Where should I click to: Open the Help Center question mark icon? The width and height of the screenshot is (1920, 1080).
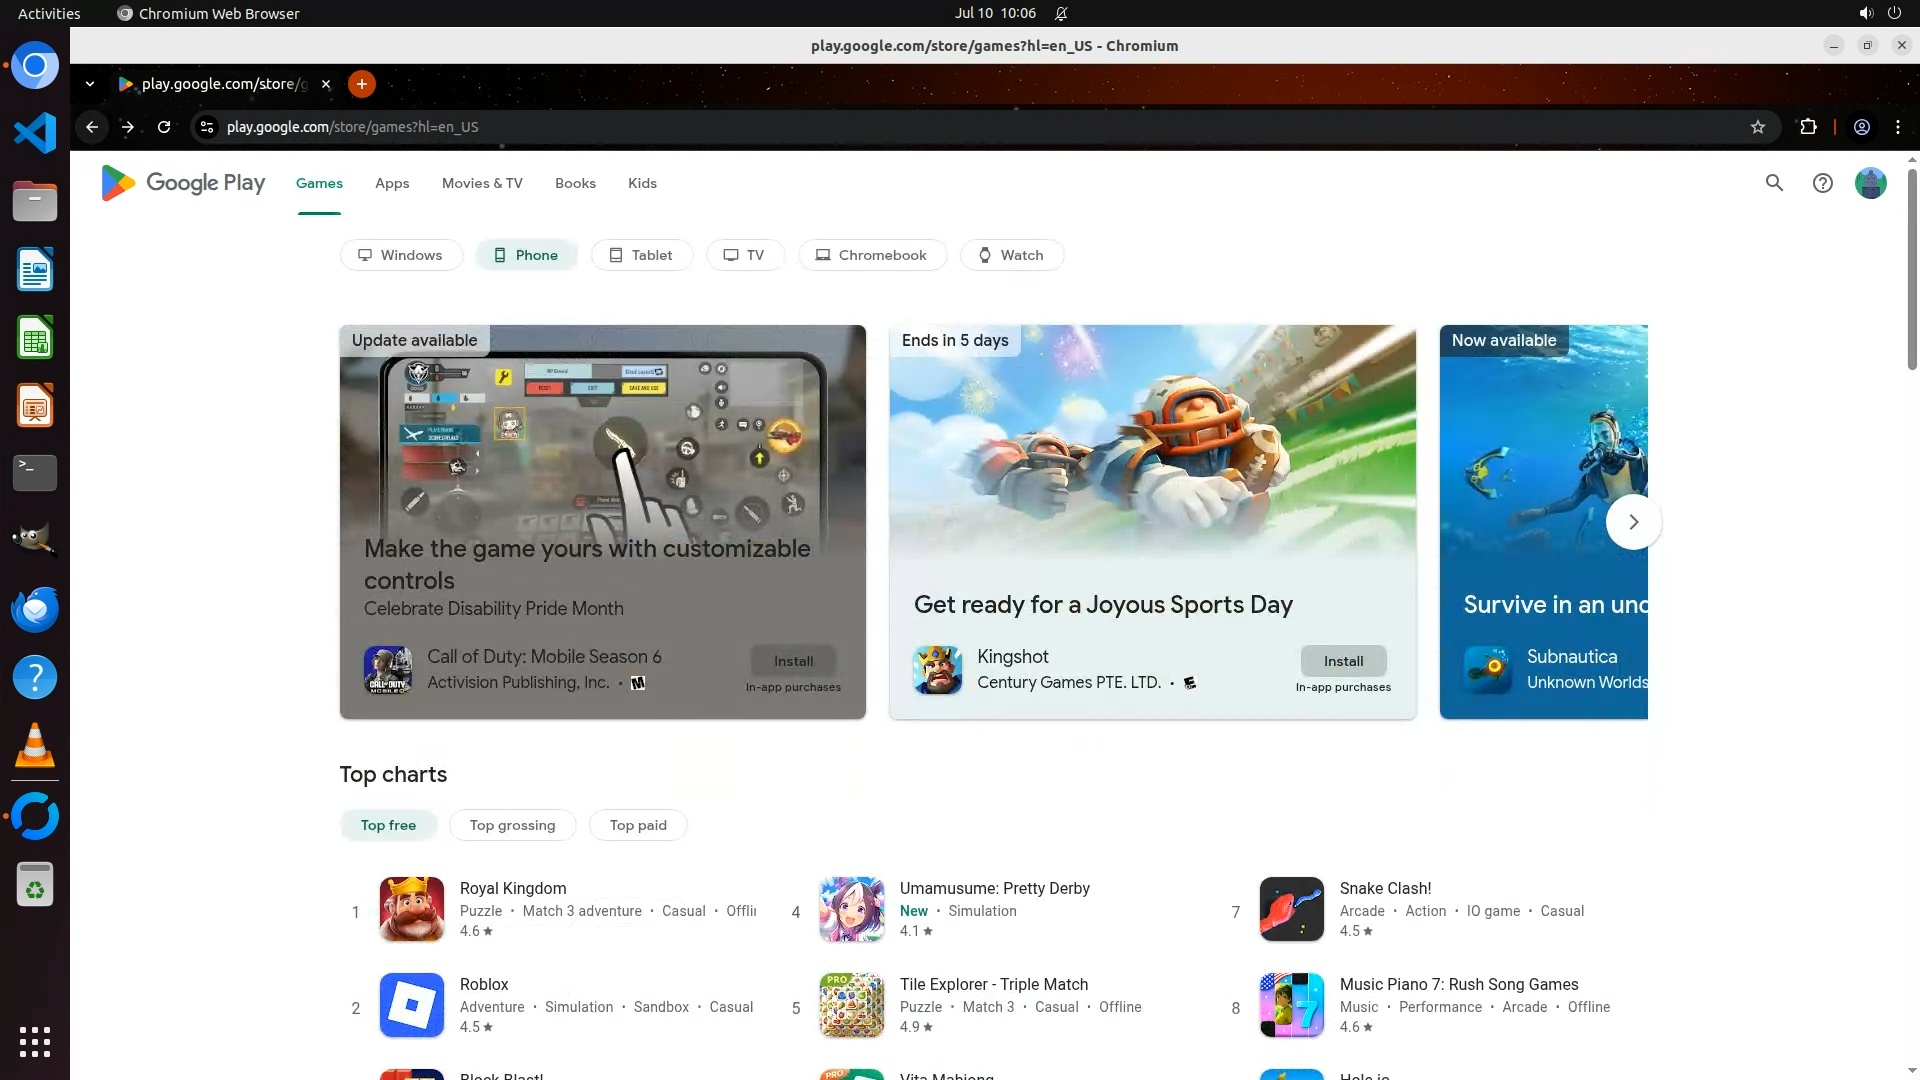coord(1822,183)
